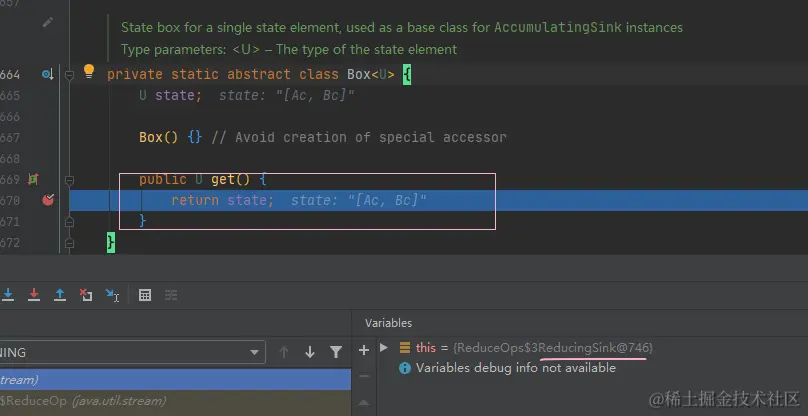Viewport: 808px width, 416px height.
Task: Click the Step Out debugger button
Action: (60, 295)
